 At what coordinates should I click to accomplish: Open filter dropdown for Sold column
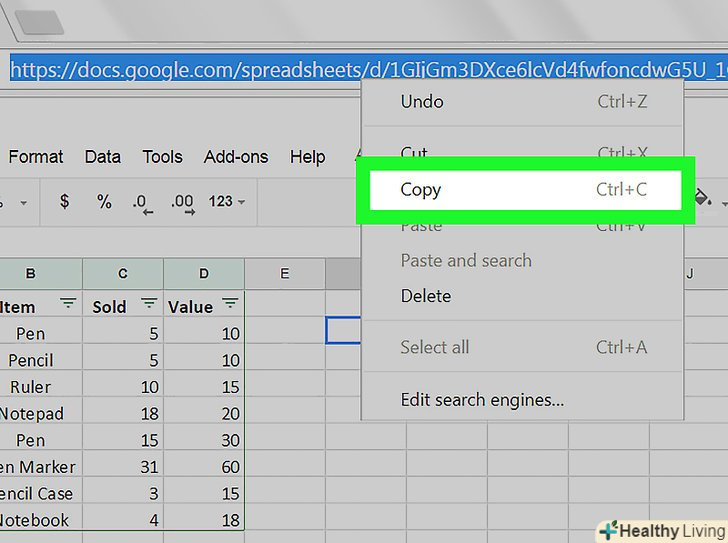[x=149, y=304]
